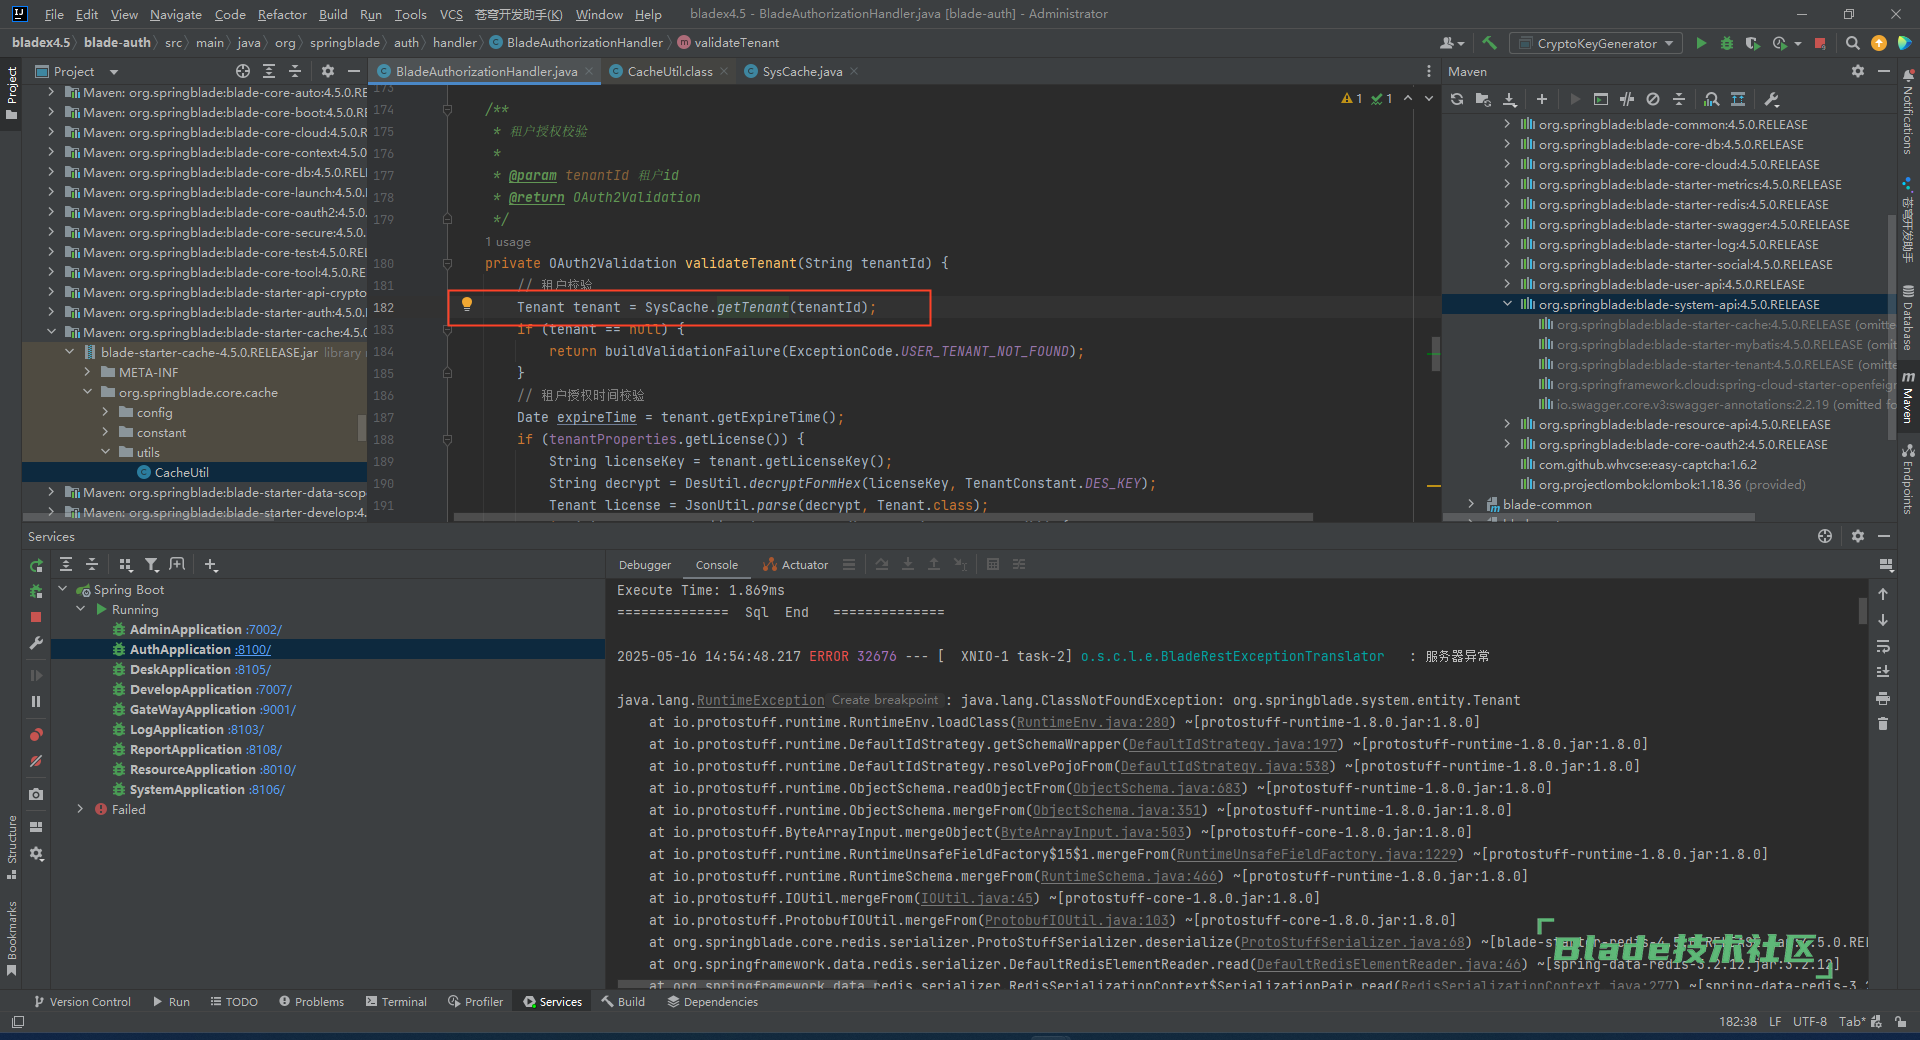Build project with the green hammer icon
1920x1040 pixels.
(1490, 43)
